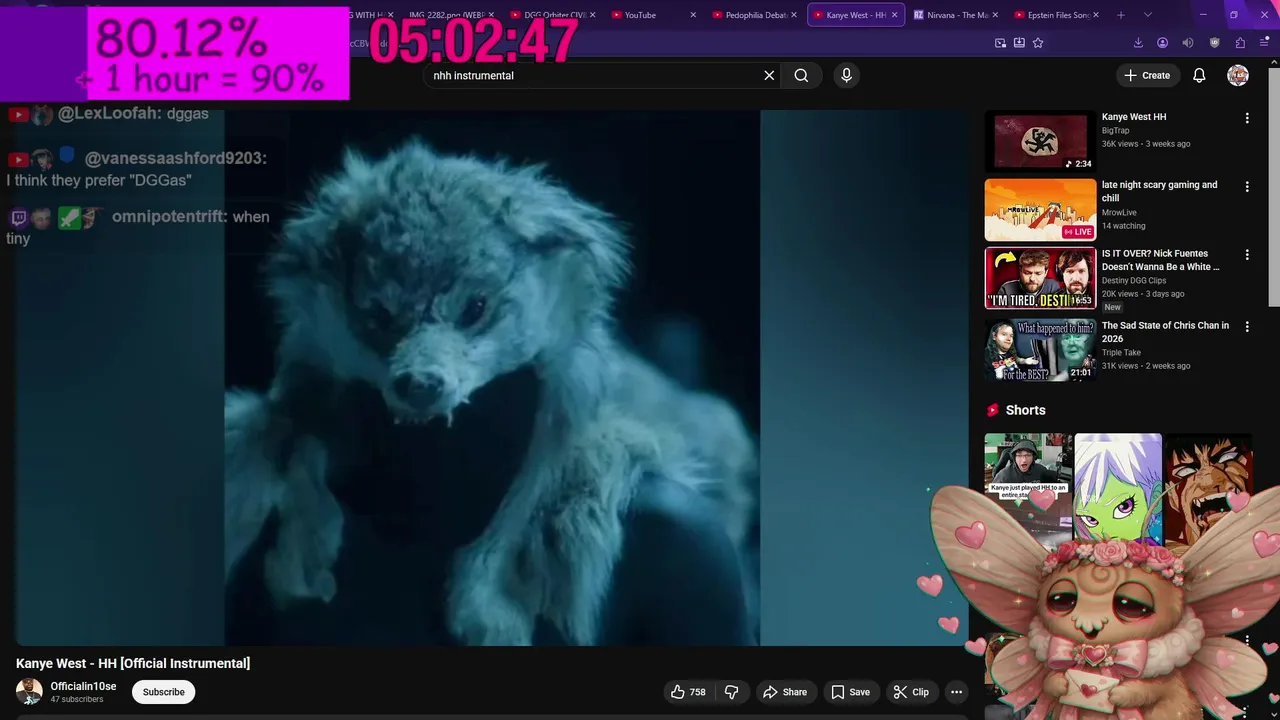Open options for 'late night scary gaming' video
The image size is (1280, 720).
click(1247, 187)
